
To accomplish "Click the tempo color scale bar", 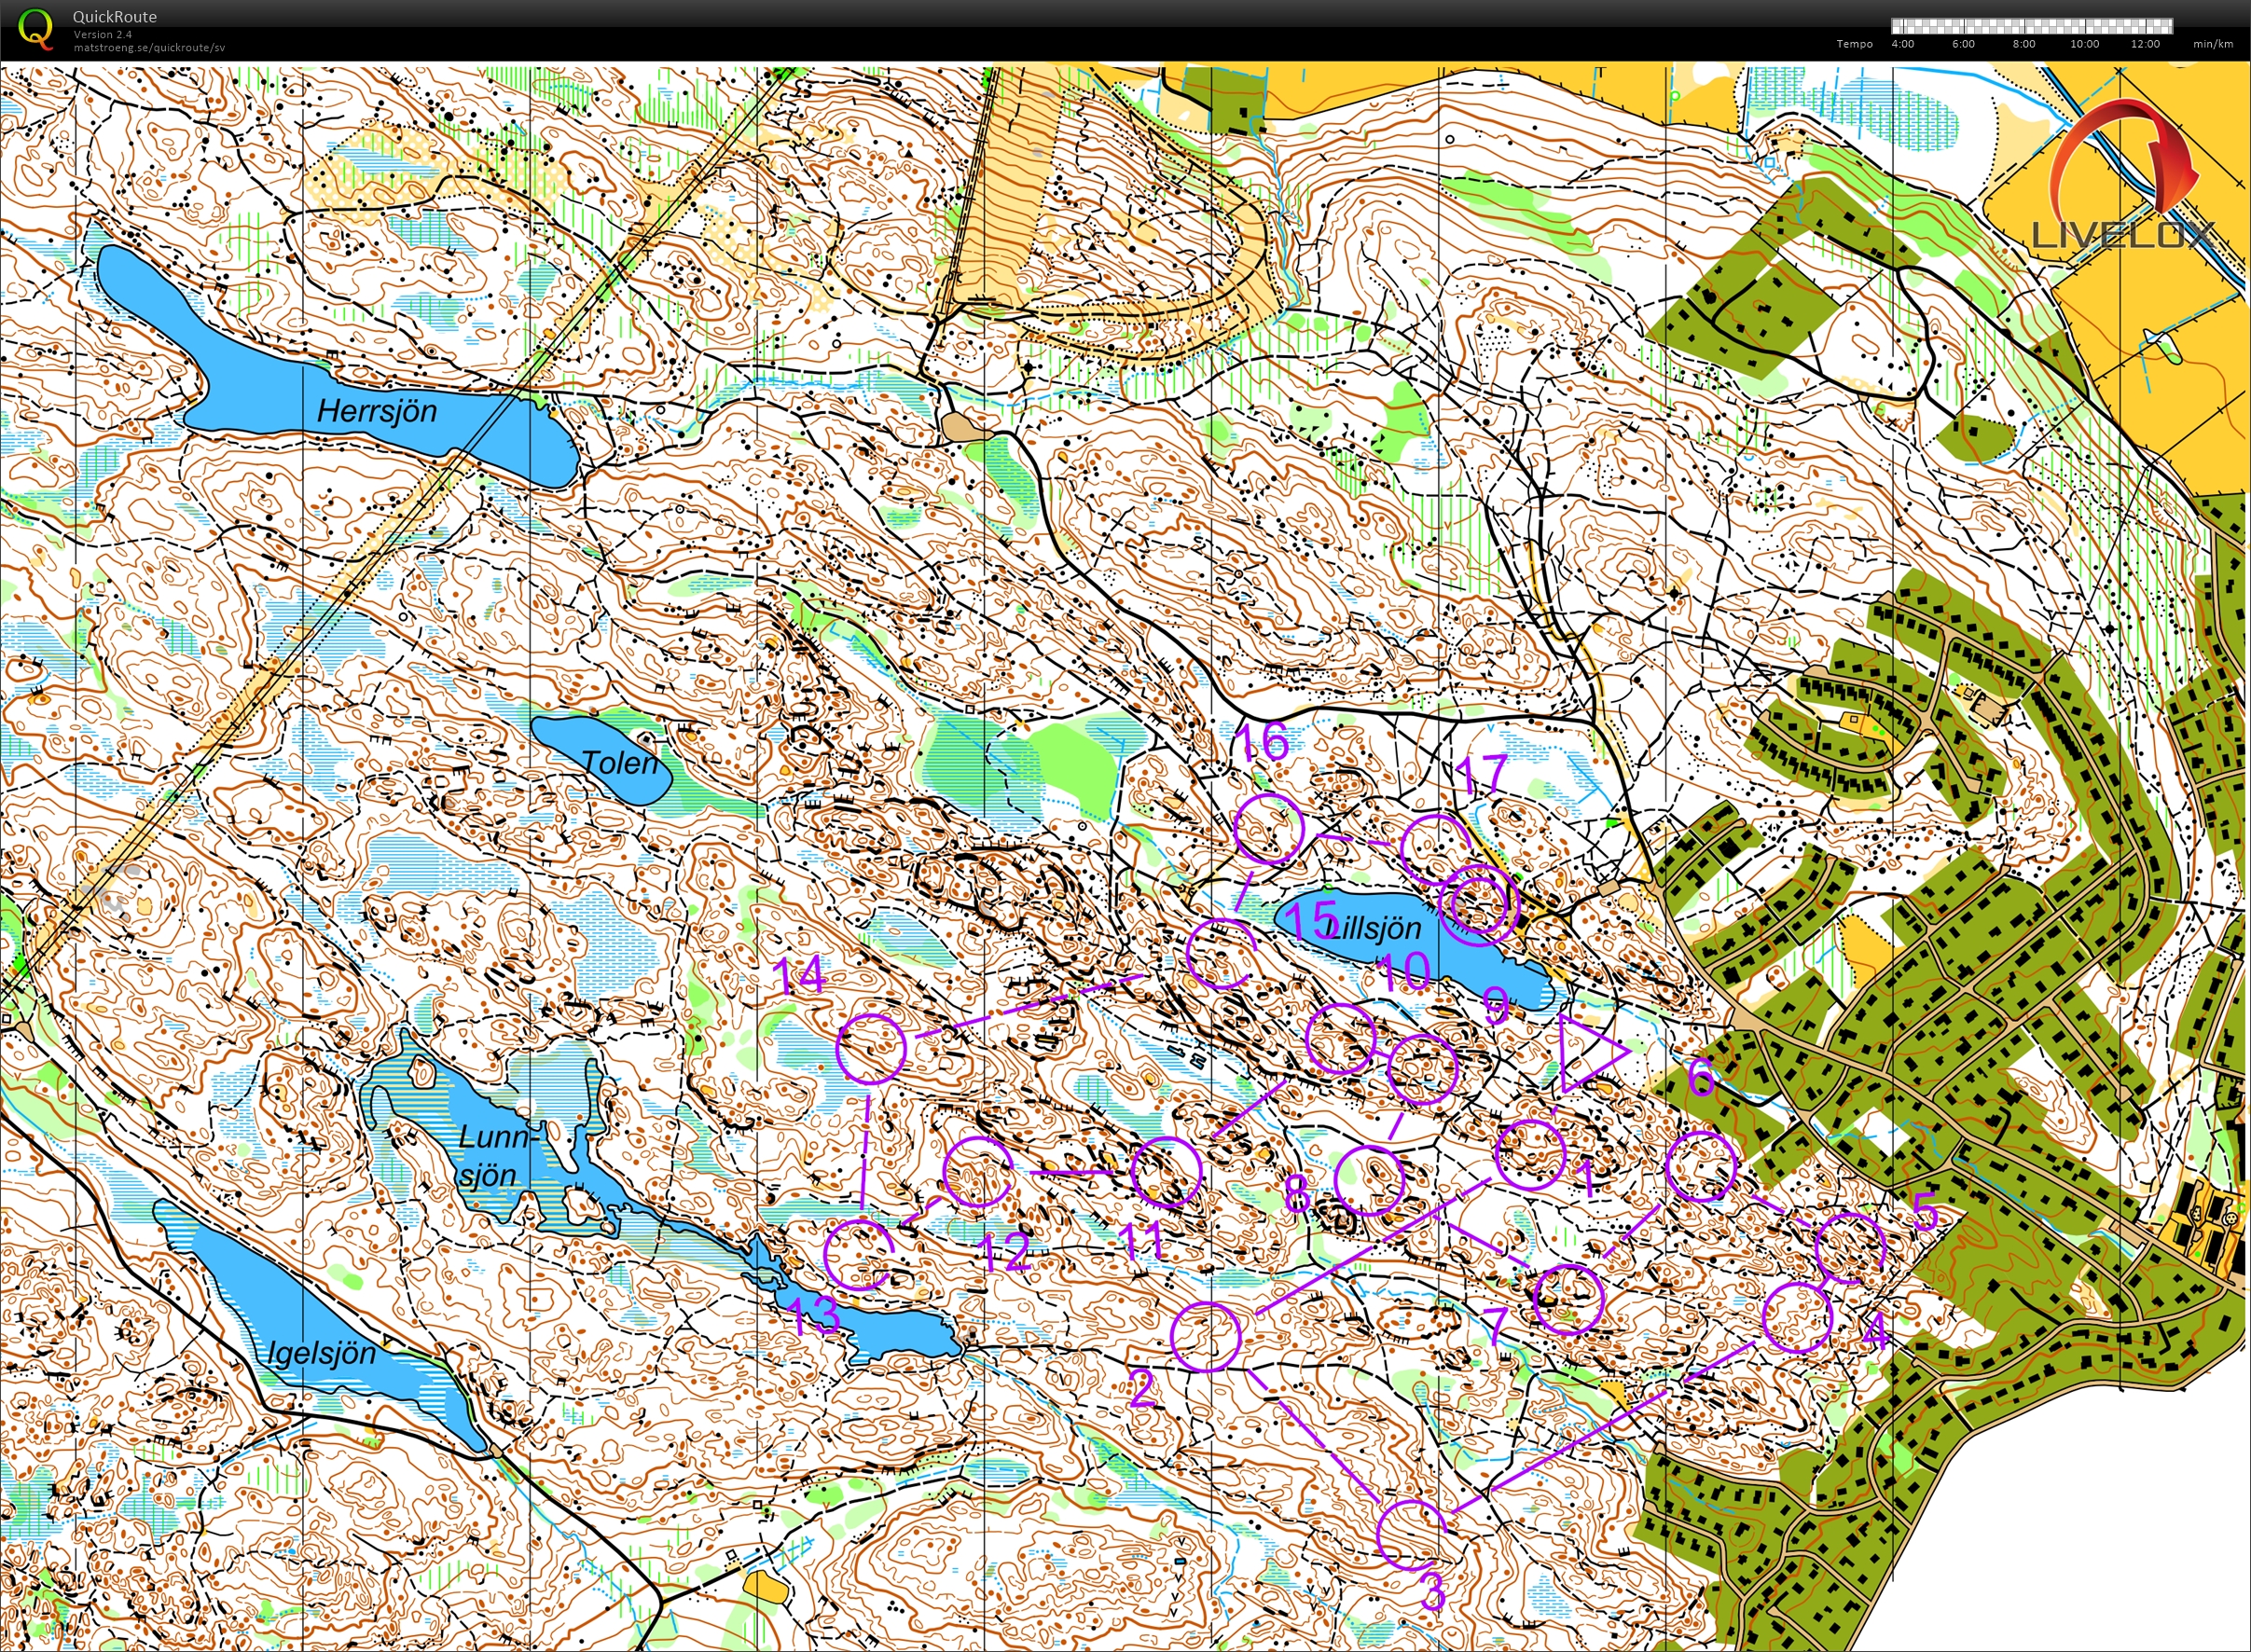I will pyautogui.click(x=2032, y=26).
